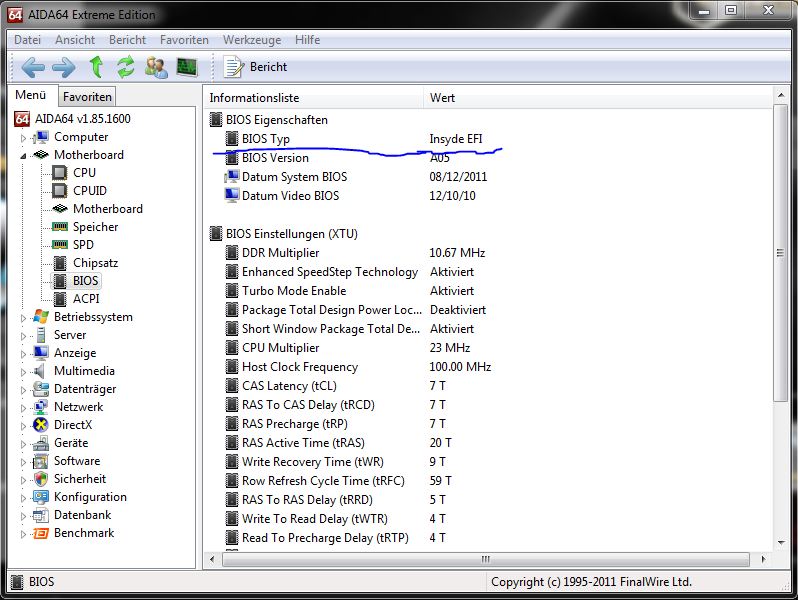798x600 pixels.
Task: Select the BIOS chip icon in tree
Action: [60, 281]
